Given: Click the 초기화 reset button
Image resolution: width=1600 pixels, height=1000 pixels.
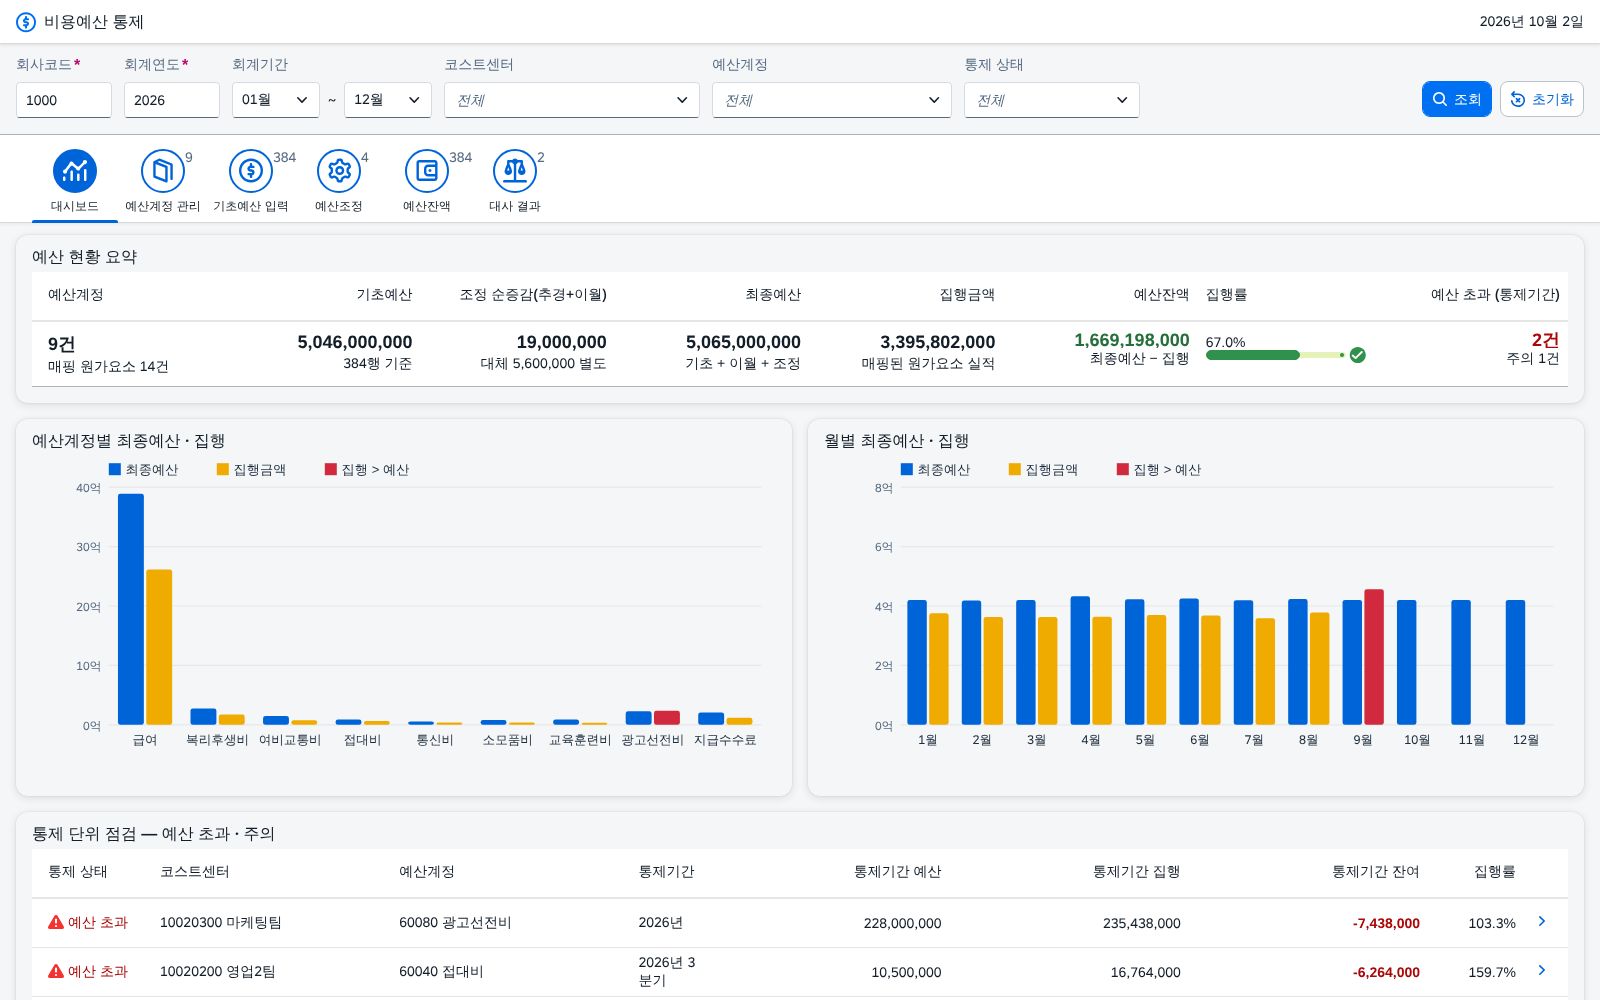Looking at the screenshot, I should (1542, 99).
